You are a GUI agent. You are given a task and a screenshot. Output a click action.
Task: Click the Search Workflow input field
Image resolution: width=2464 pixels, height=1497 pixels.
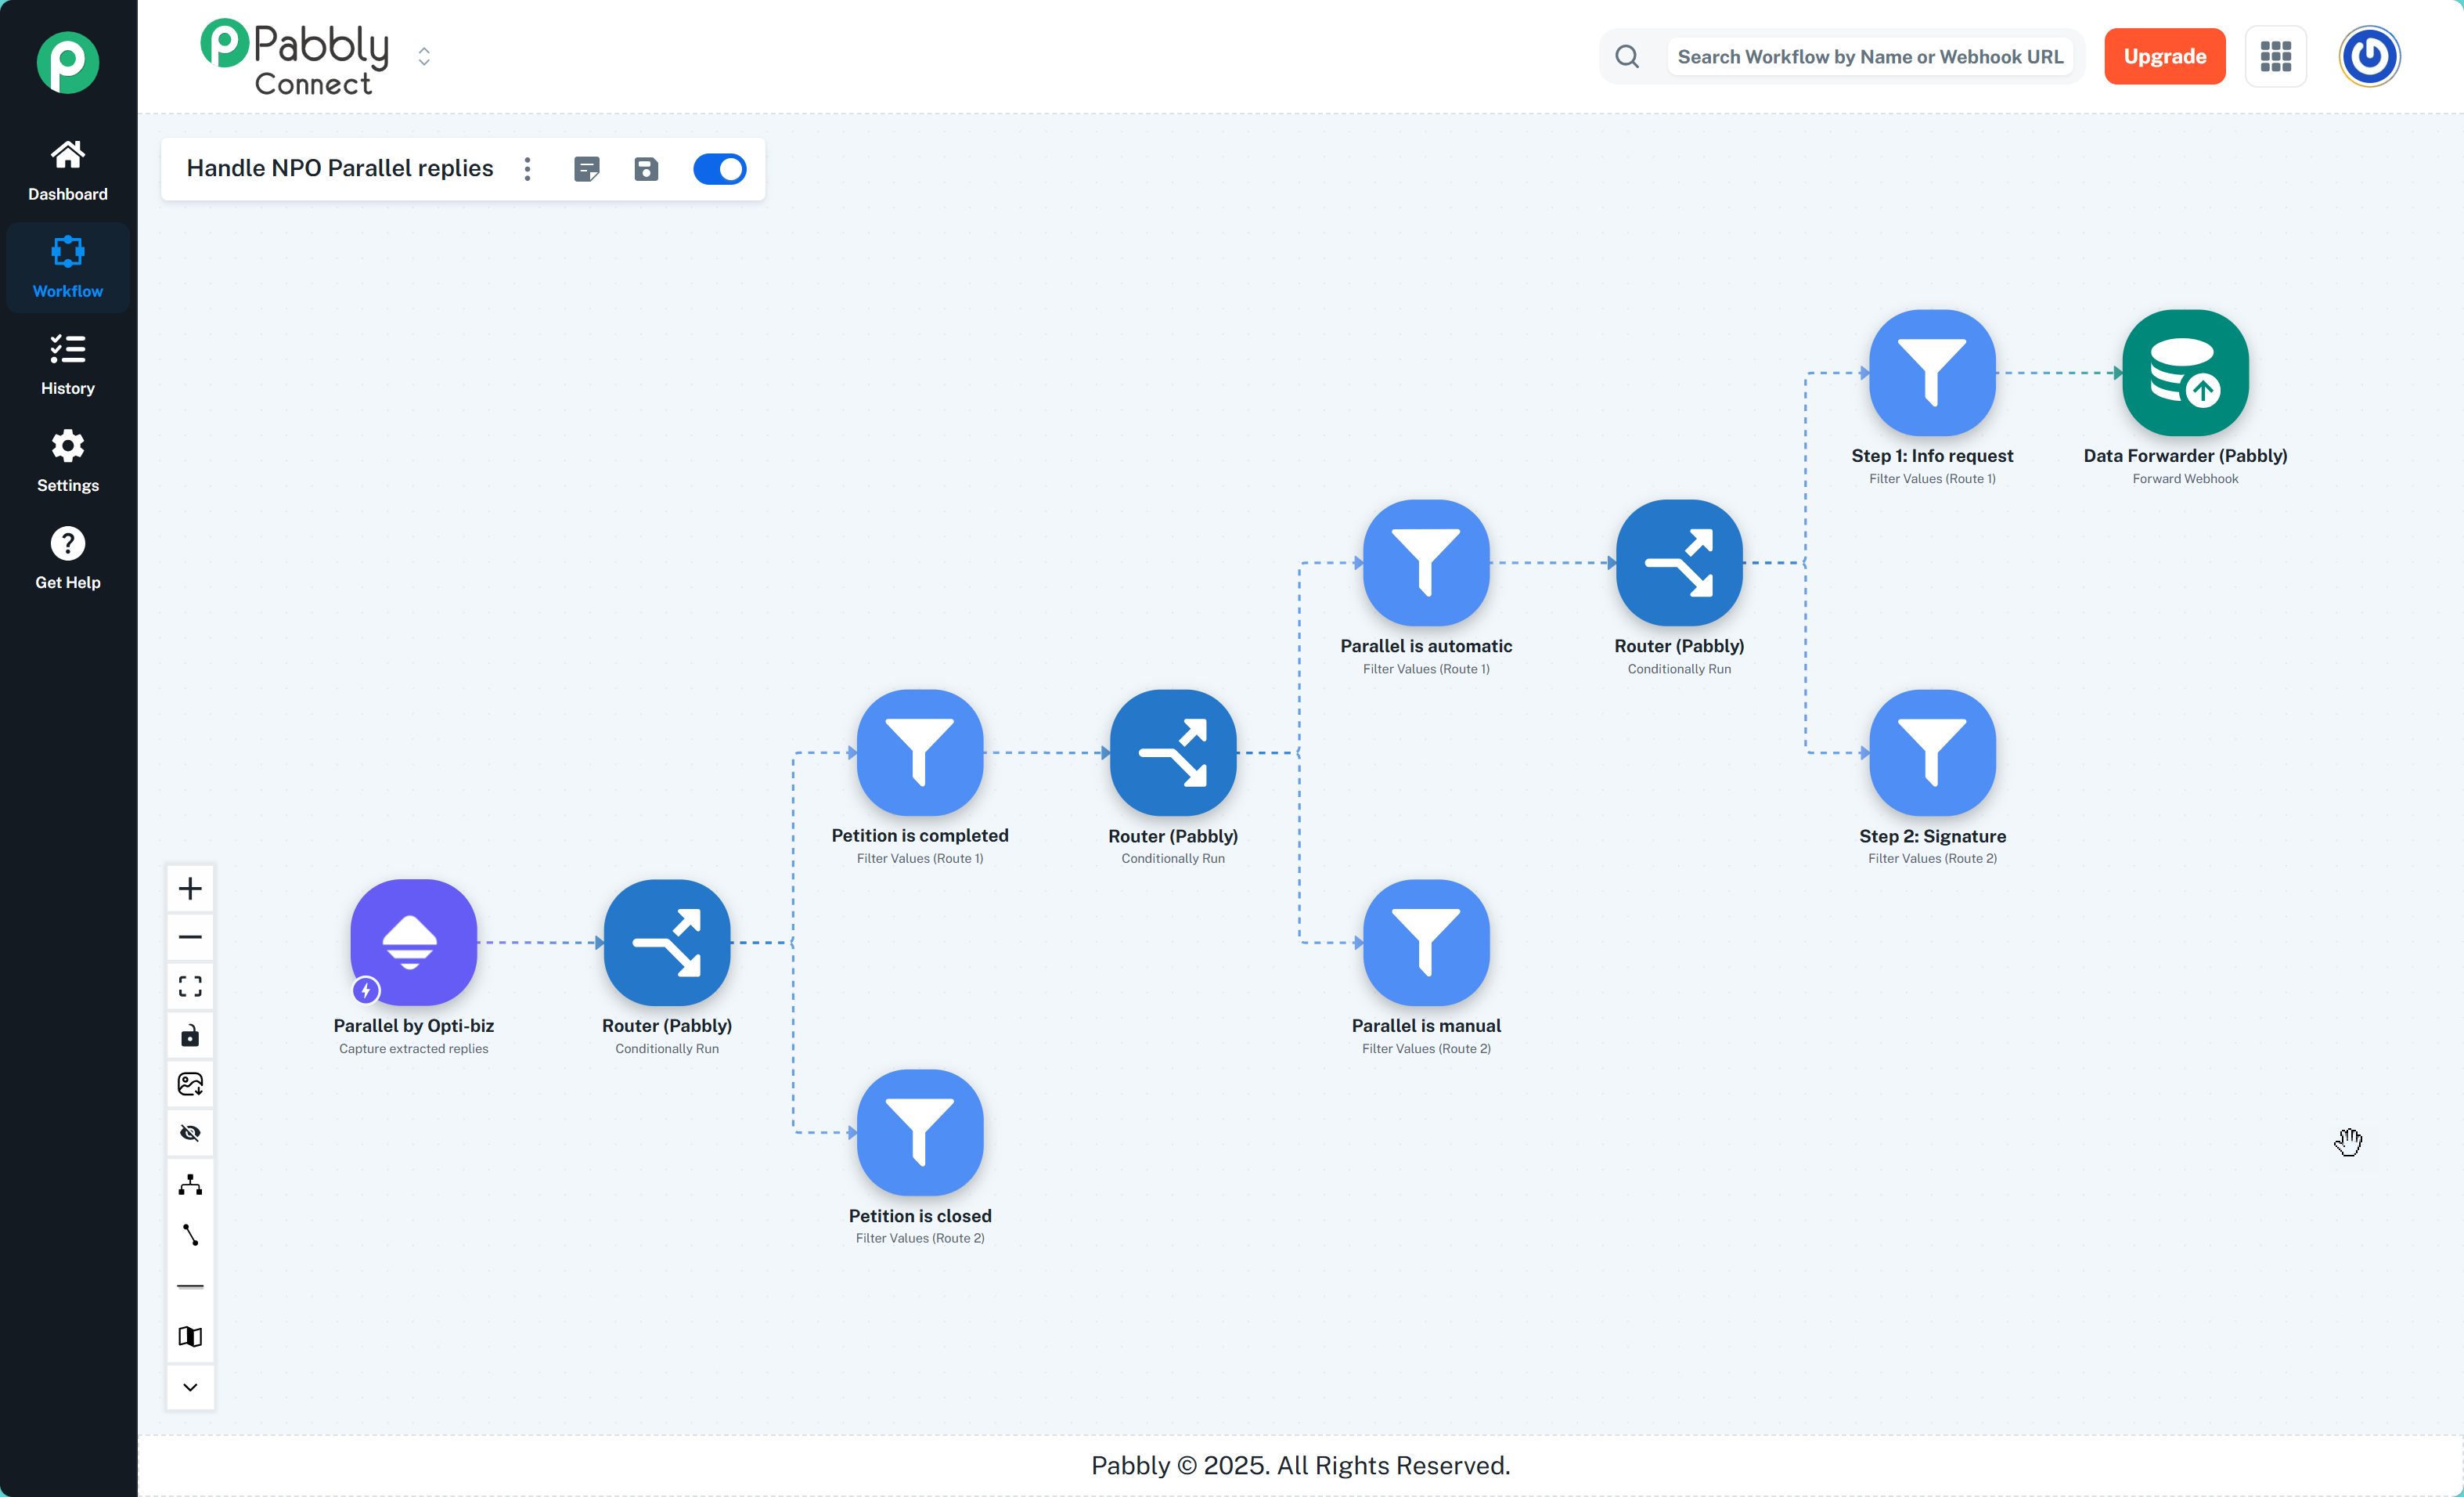tap(1869, 57)
